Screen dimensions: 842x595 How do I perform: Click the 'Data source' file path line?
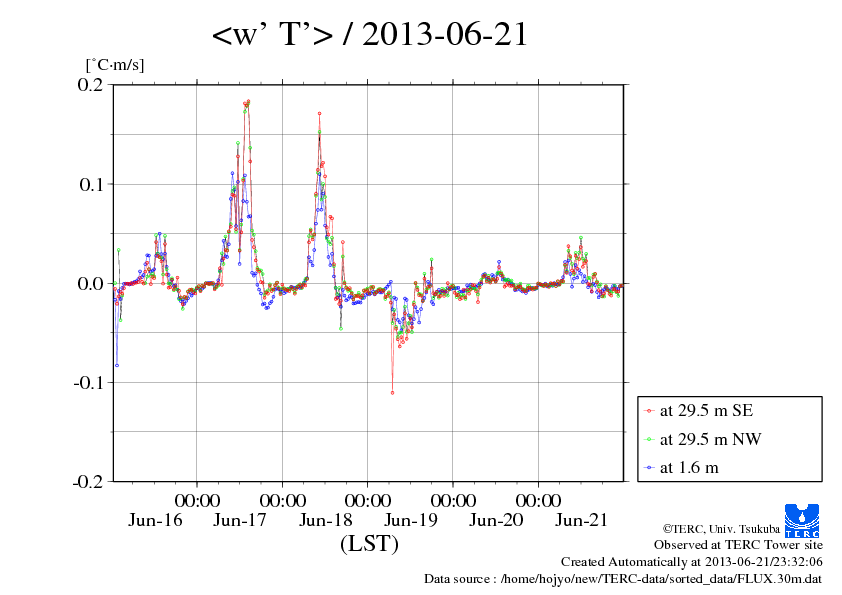click(x=623, y=579)
